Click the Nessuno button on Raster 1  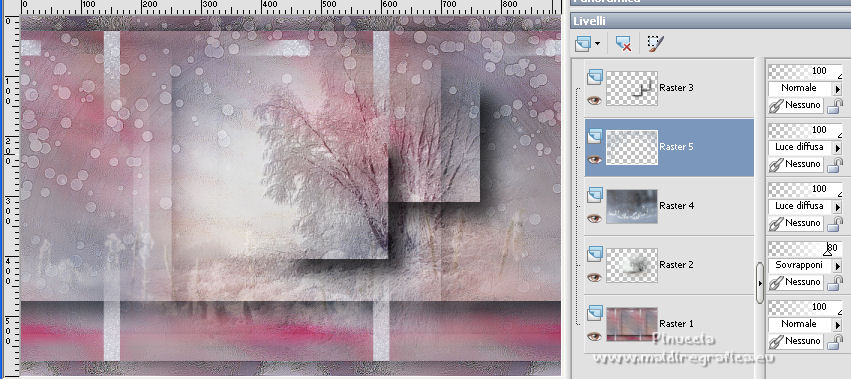(797, 341)
